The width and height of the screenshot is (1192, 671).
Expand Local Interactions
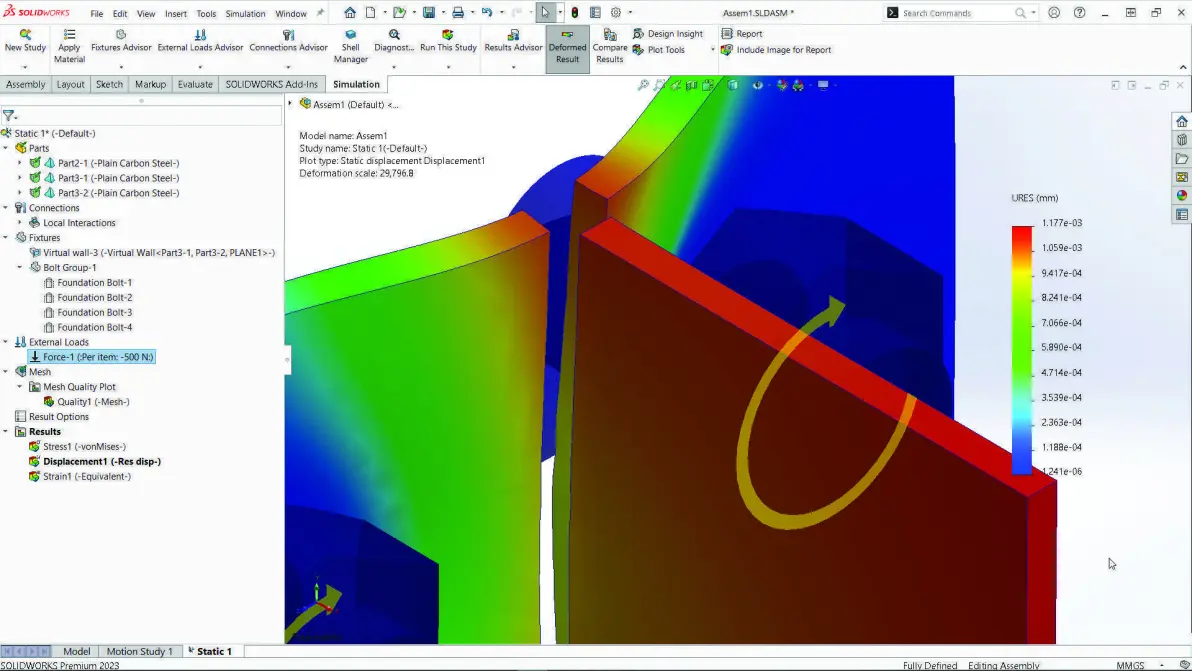point(20,223)
